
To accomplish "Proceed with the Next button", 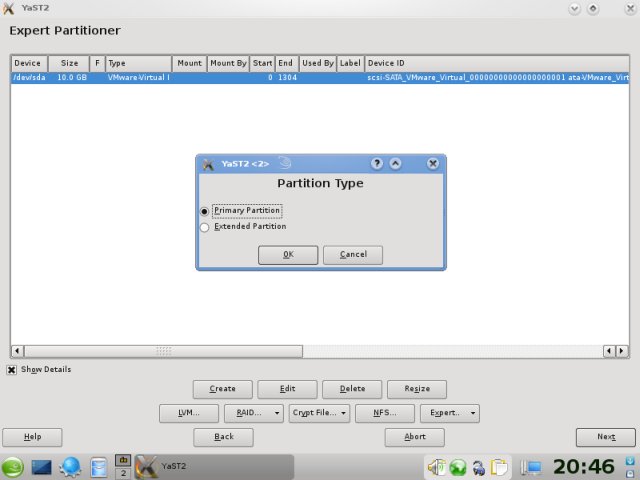I will coord(606,437).
